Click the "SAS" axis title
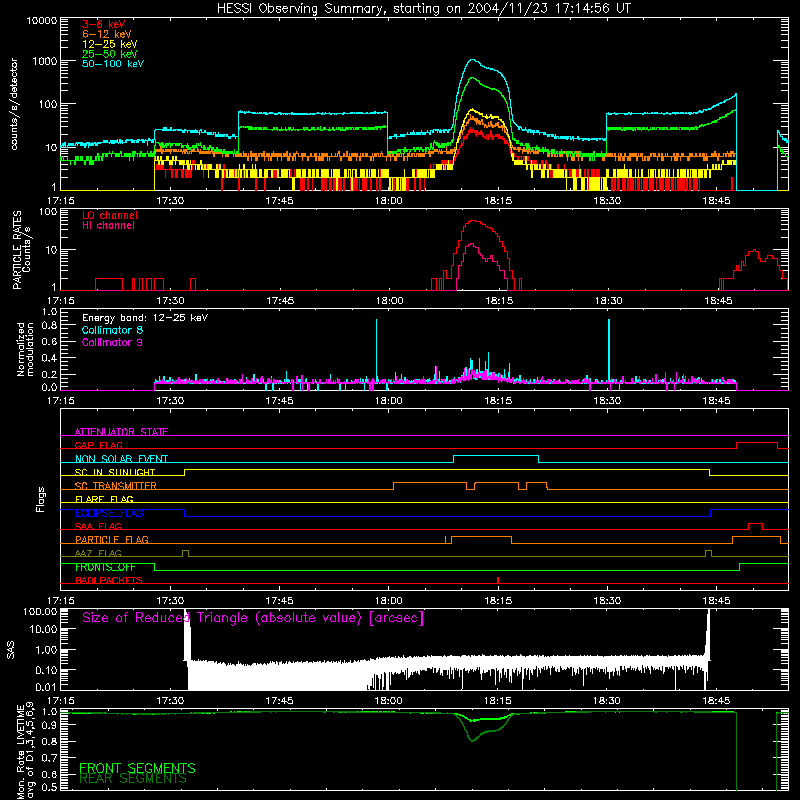 [10, 650]
